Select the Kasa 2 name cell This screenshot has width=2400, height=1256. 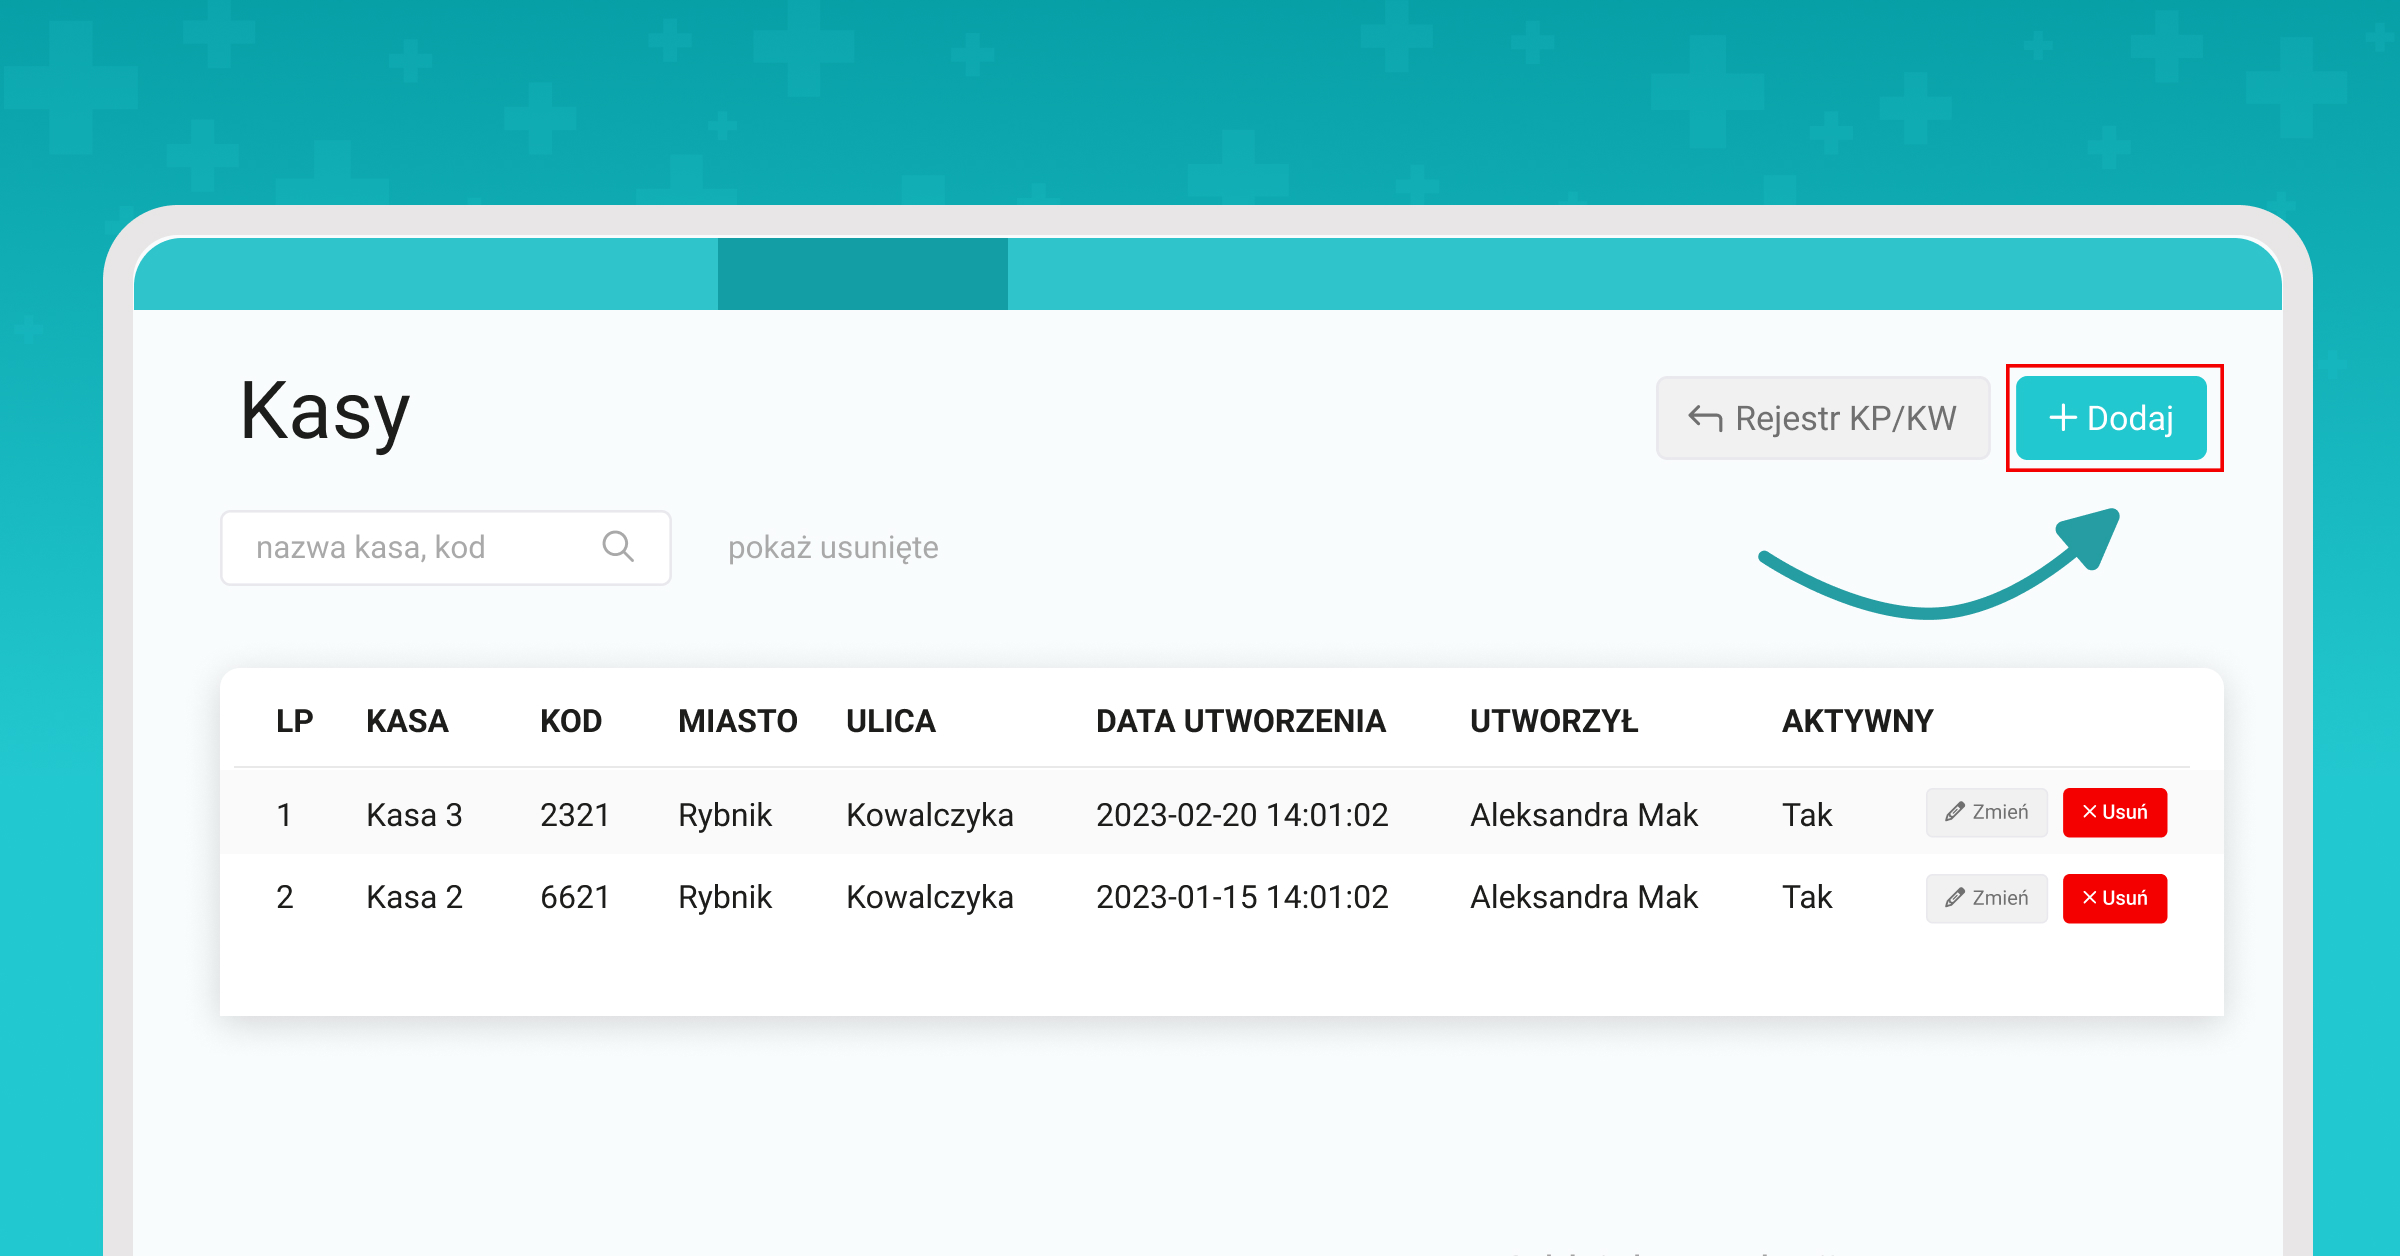click(x=414, y=897)
